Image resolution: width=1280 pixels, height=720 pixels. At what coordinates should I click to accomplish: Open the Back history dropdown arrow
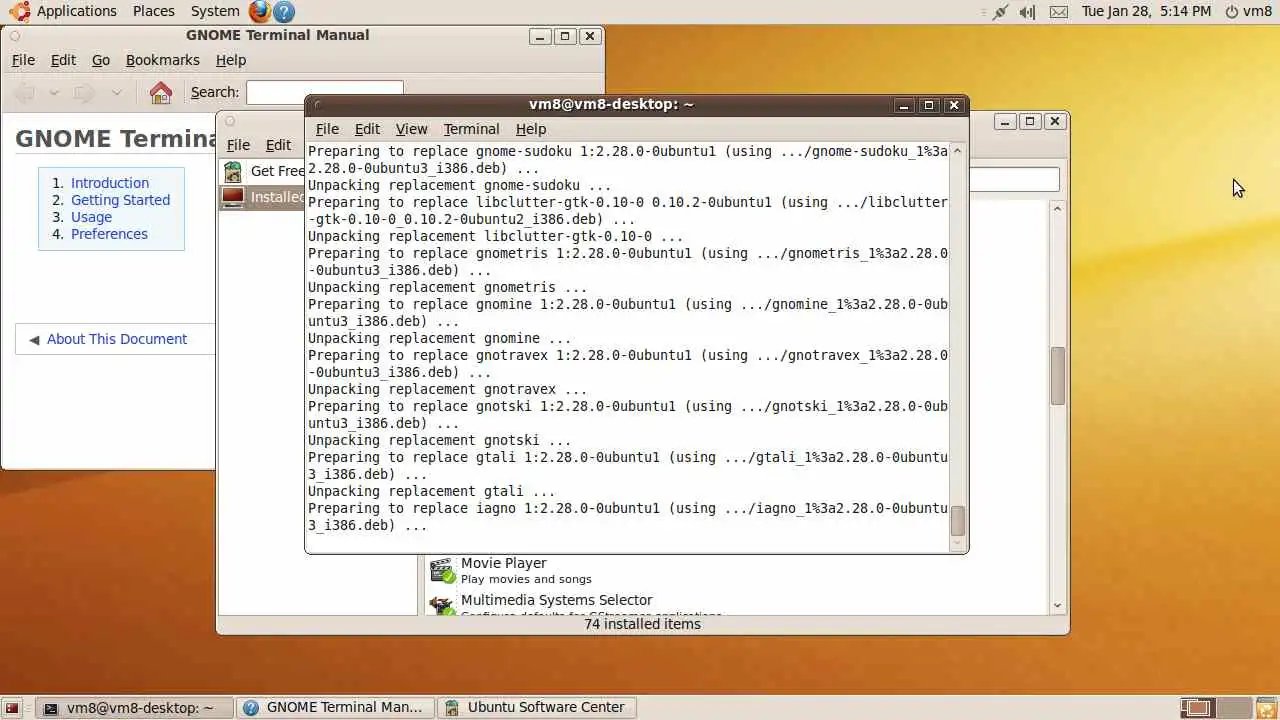54,93
